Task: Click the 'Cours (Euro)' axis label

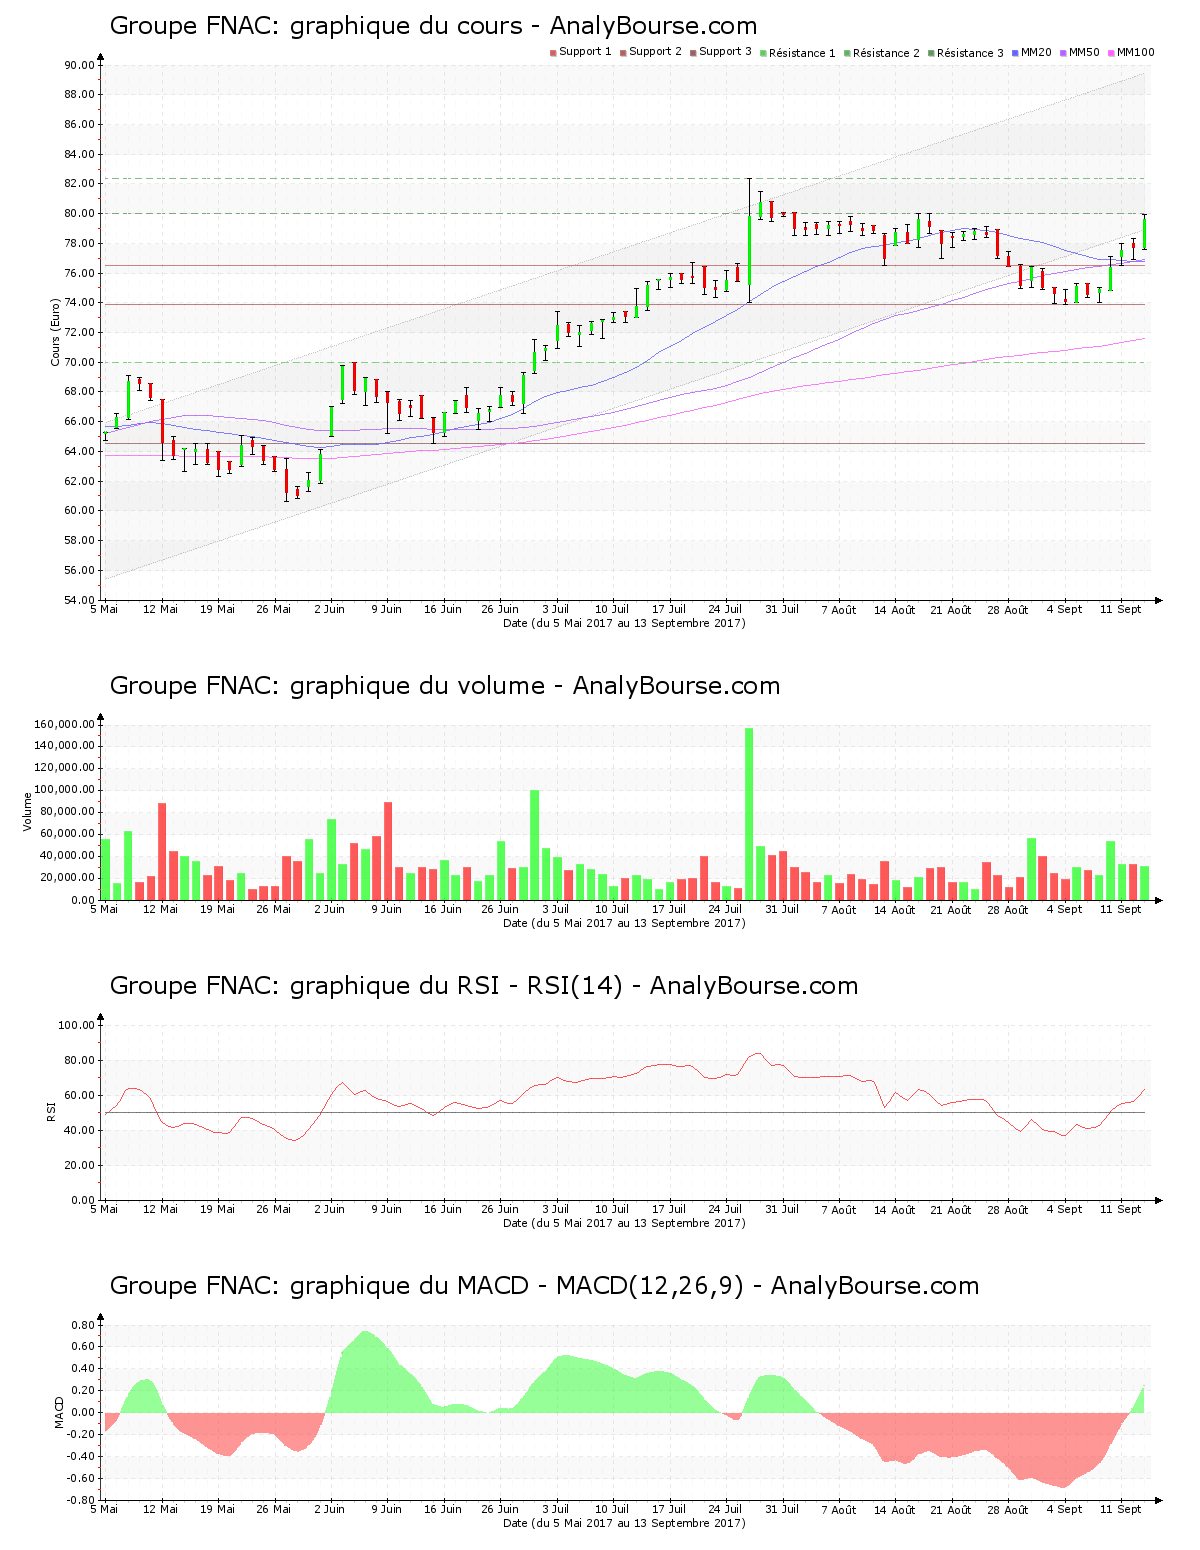Action: [x=56, y=332]
